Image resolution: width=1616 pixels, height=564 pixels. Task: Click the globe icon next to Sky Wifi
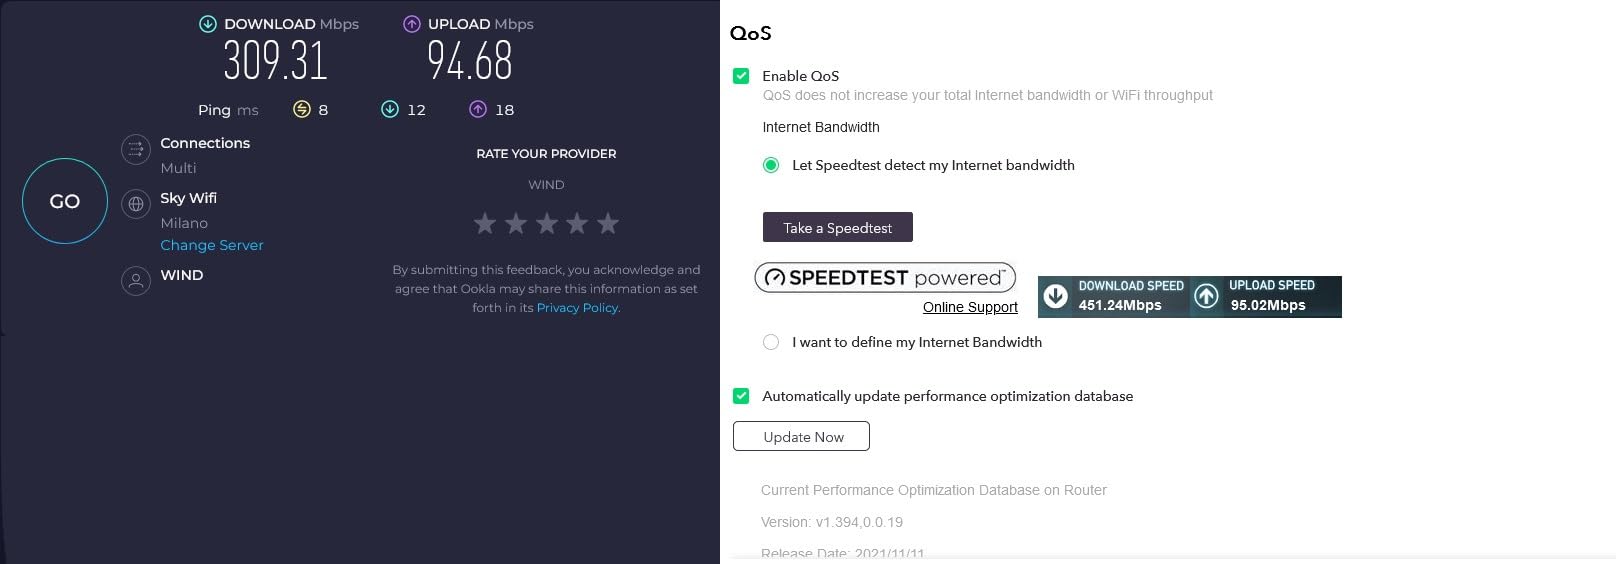[136, 205]
